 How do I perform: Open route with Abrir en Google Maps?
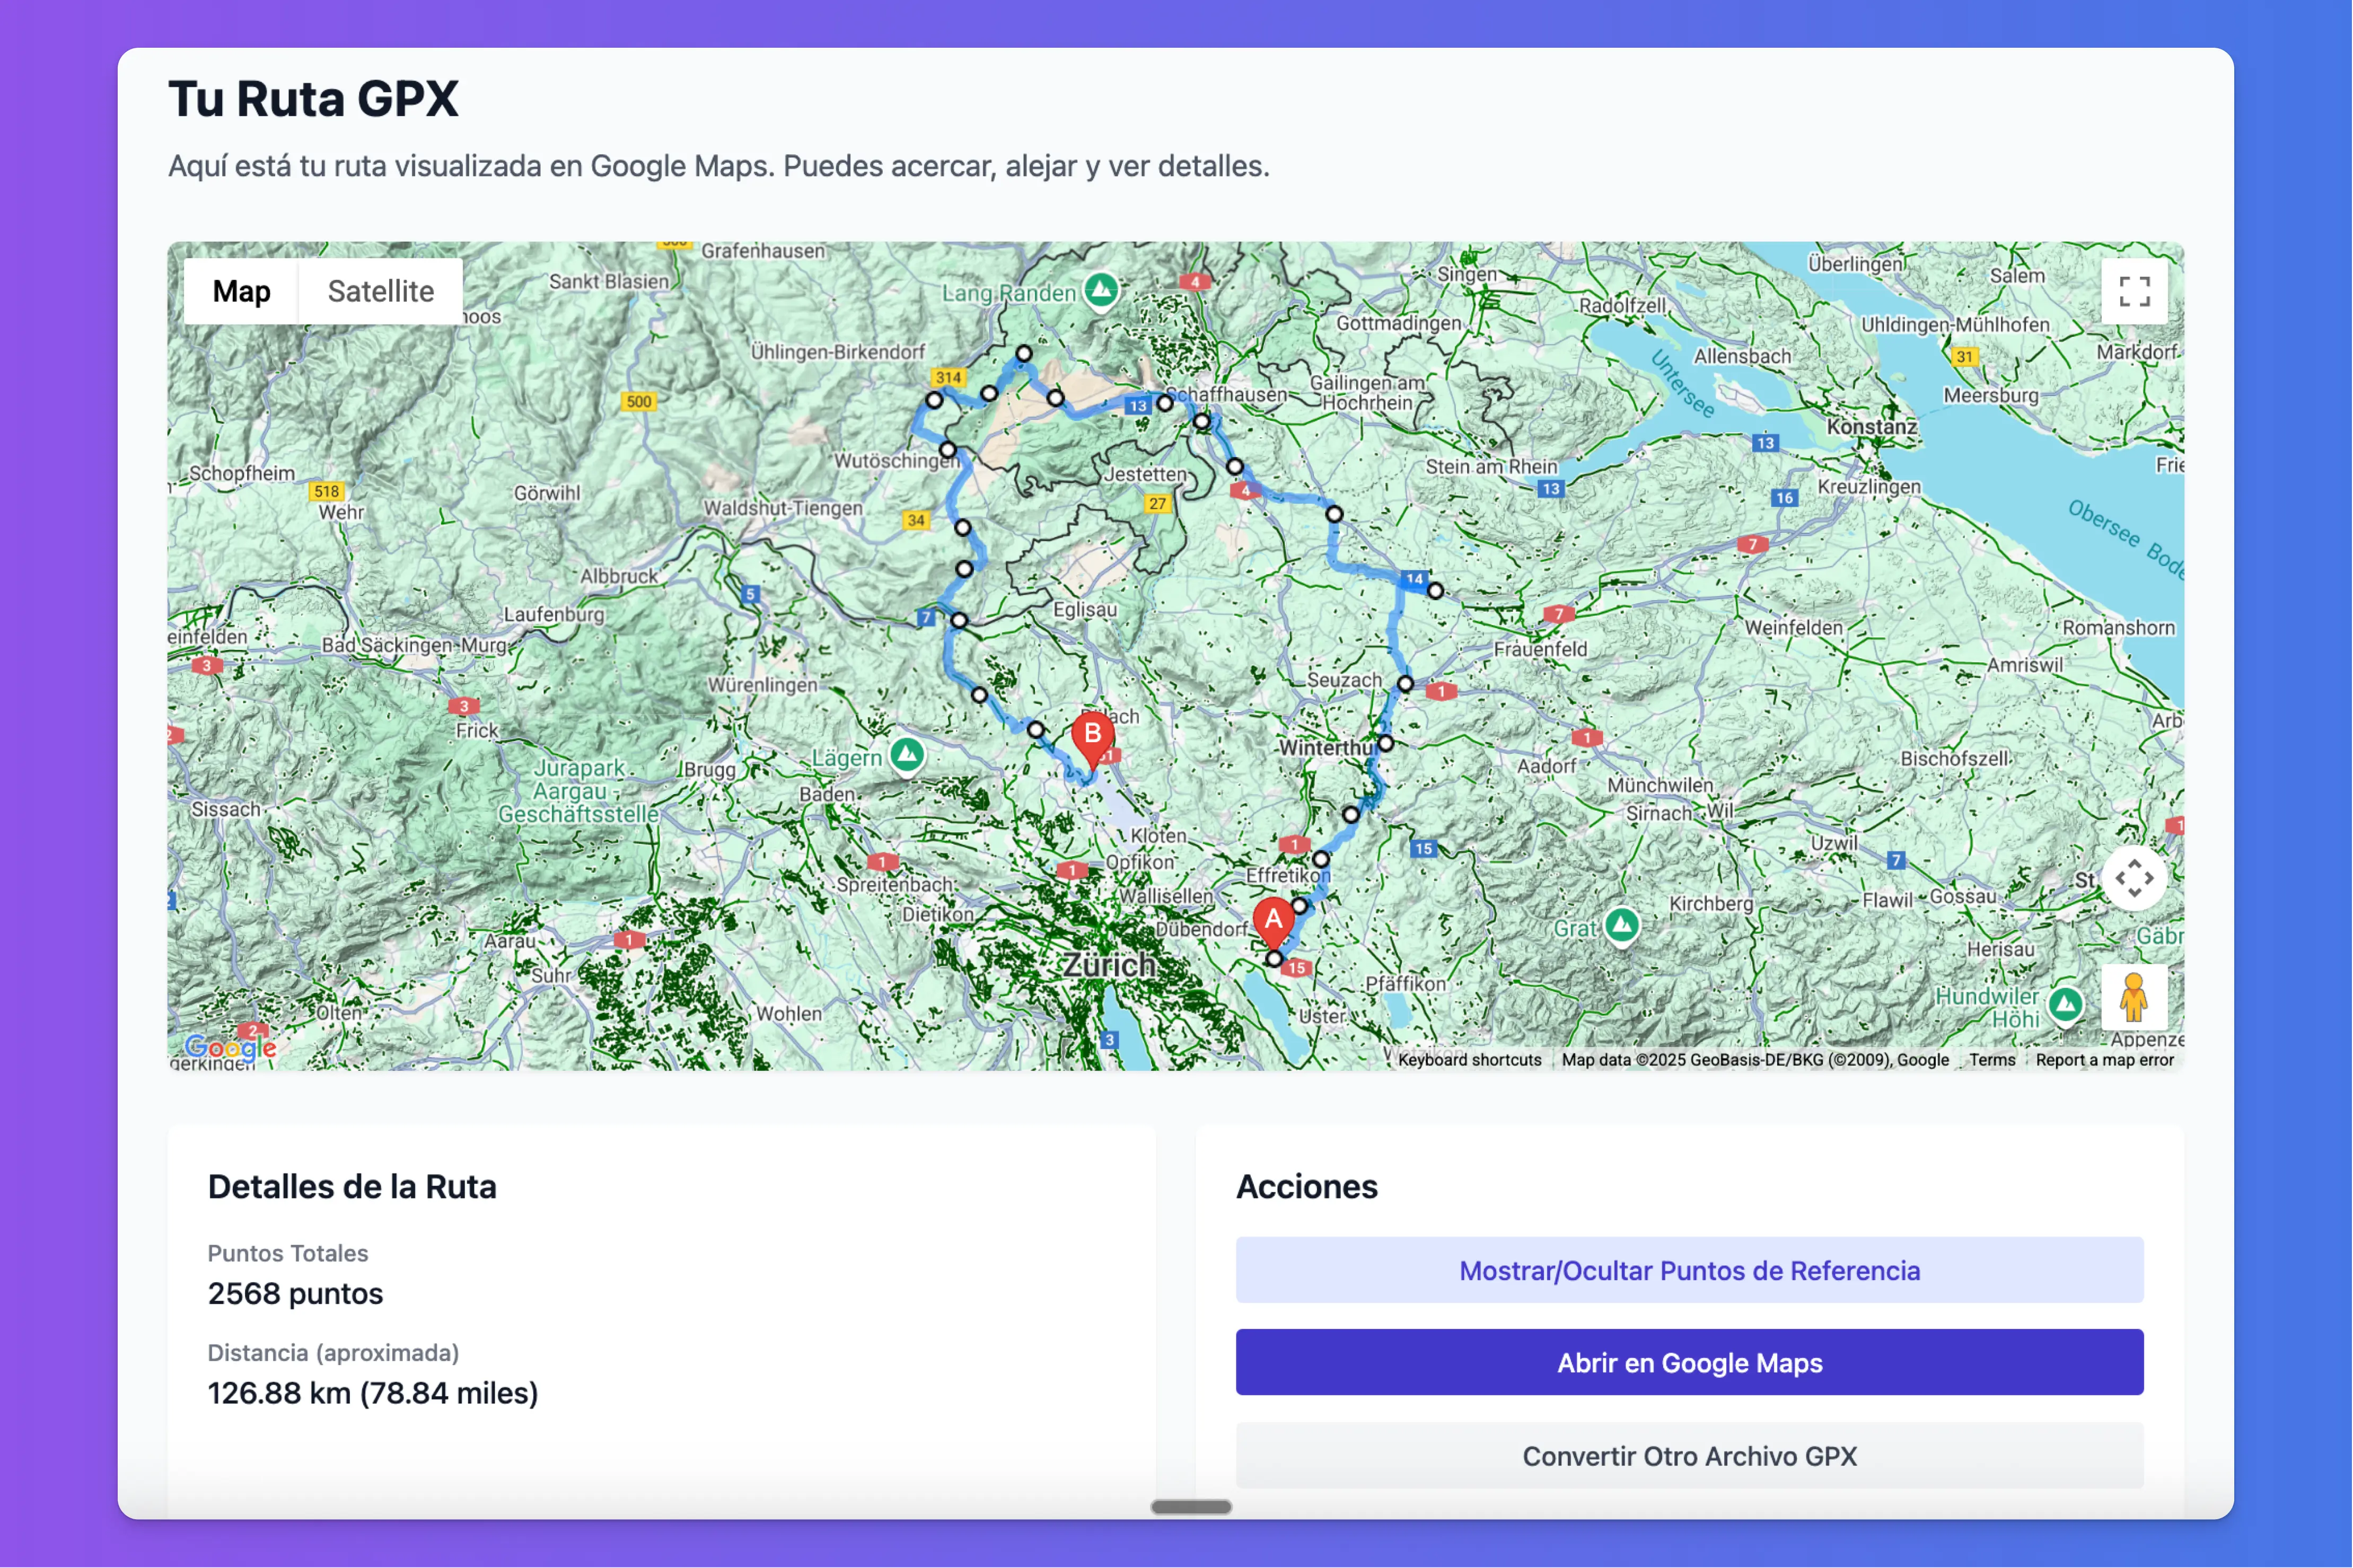pos(1689,1362)
